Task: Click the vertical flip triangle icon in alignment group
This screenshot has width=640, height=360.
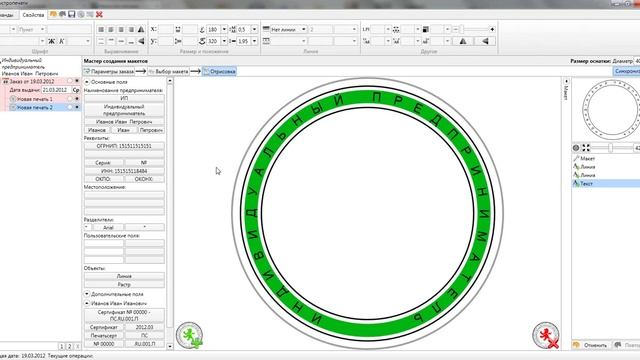Action: [x=141, y=41]
